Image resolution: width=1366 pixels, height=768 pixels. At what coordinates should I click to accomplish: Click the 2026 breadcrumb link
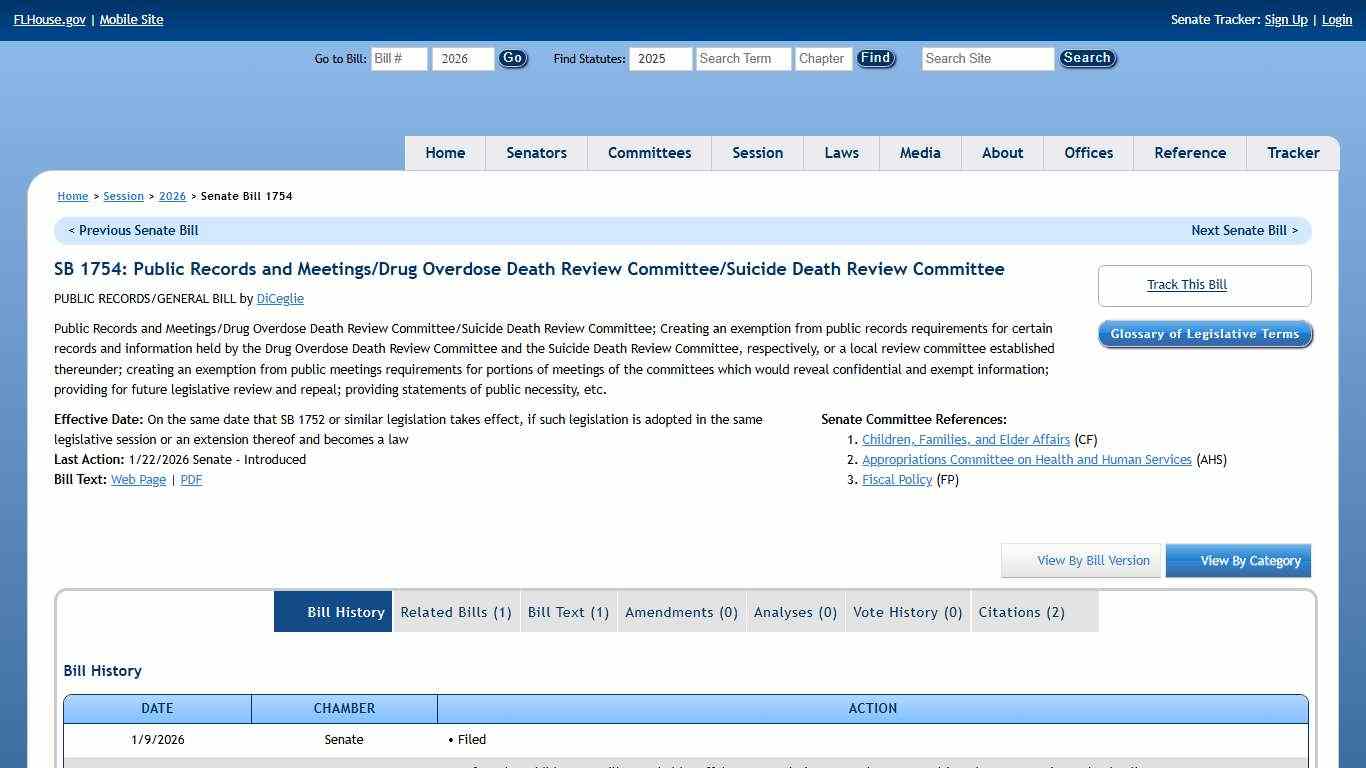pyautogui.click(x=172, y=196)
